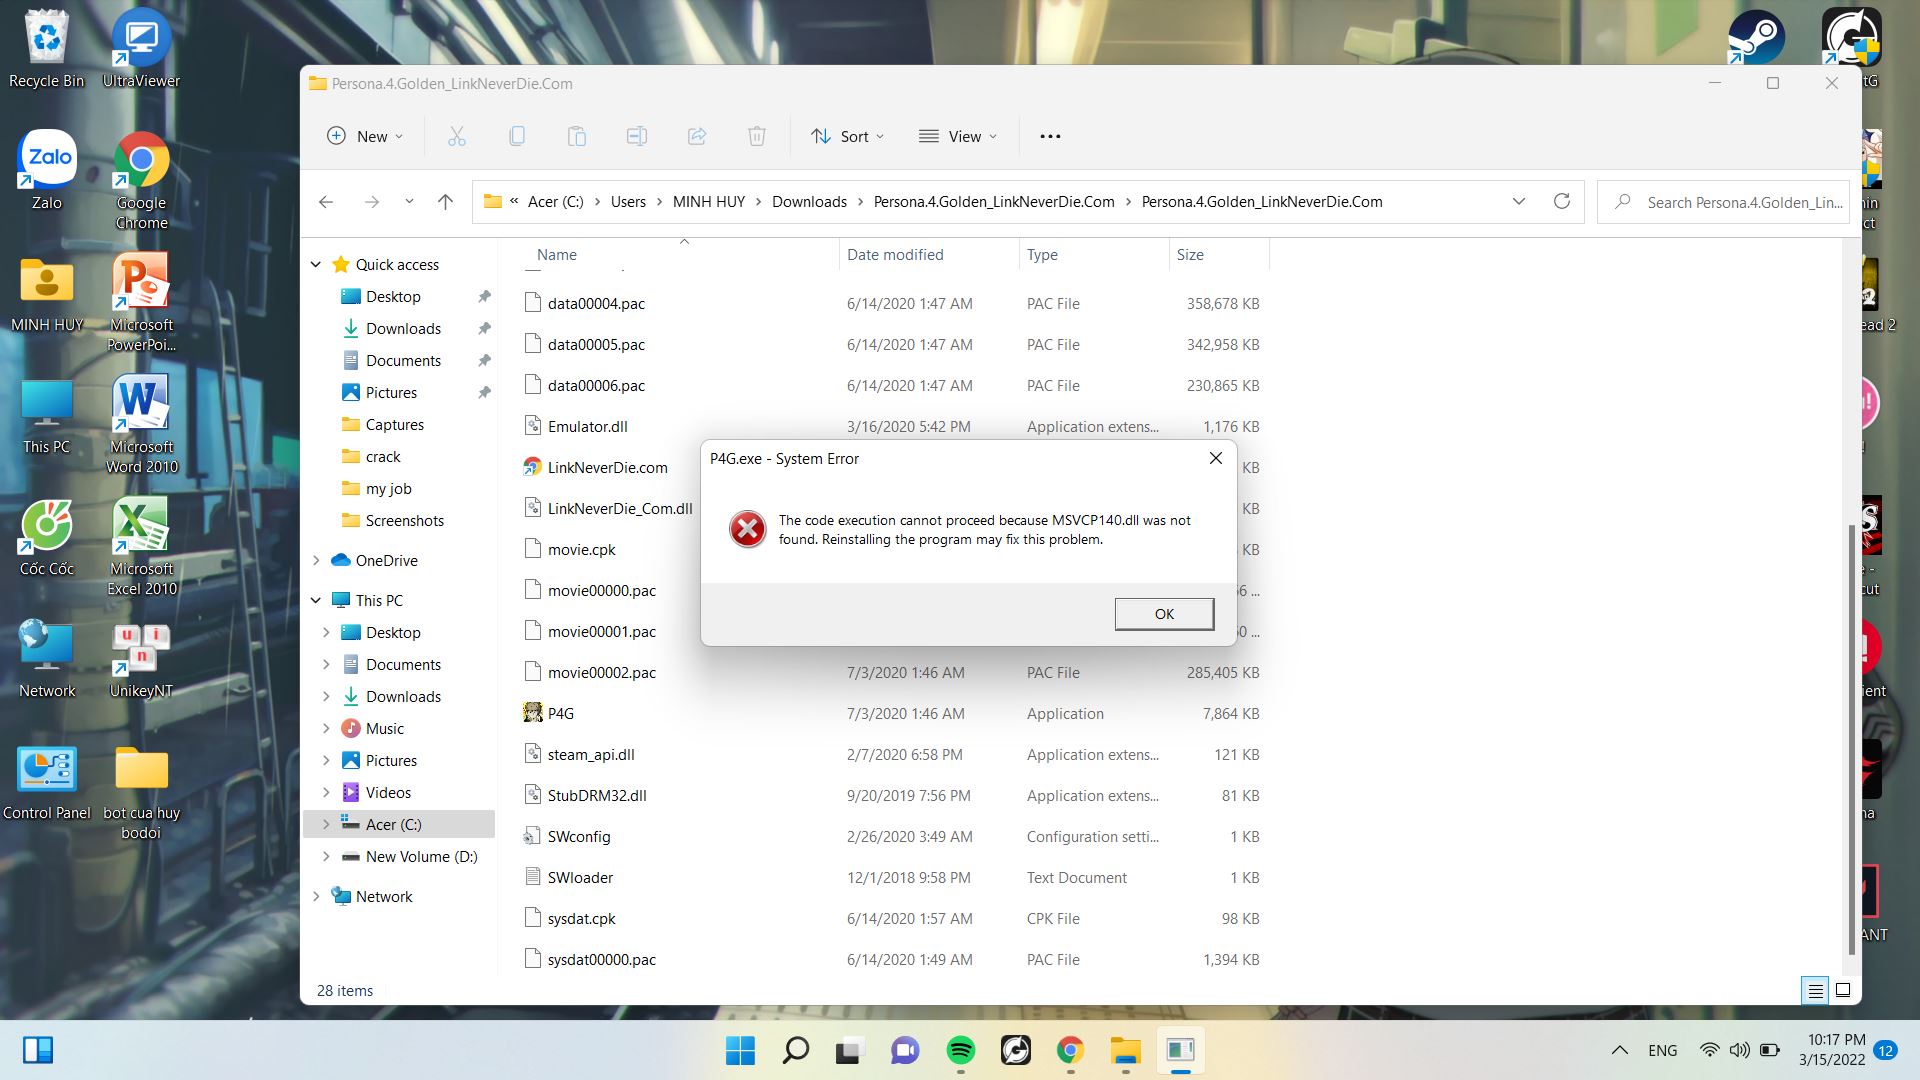The image size is (1920, 1080).
Task: Switch to details view in status bar
Action: coord(1815,990)
